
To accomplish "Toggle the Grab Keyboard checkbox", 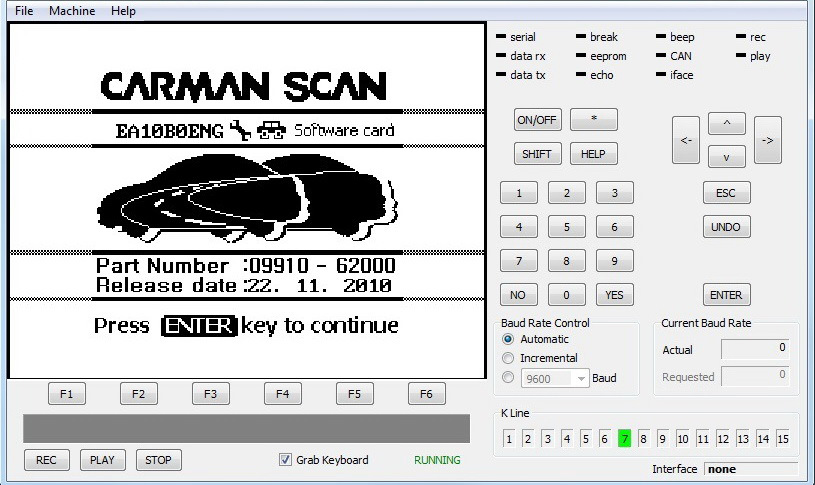I will tap(285, 460).
